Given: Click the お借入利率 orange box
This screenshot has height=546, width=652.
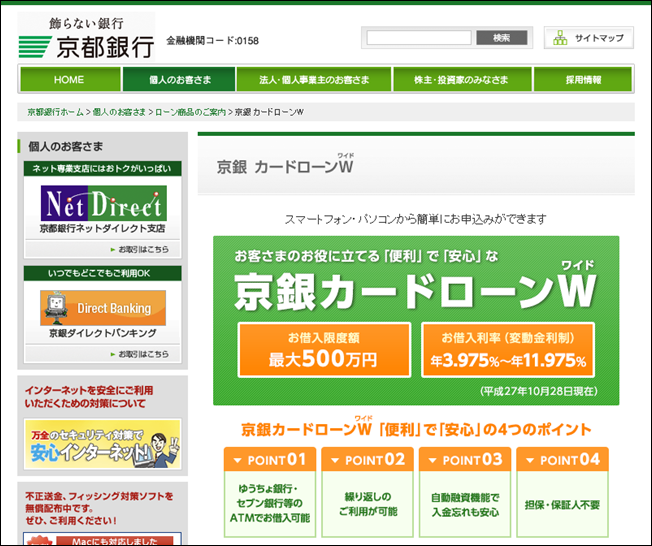Looking at the screenshot, I should (508, 350).
